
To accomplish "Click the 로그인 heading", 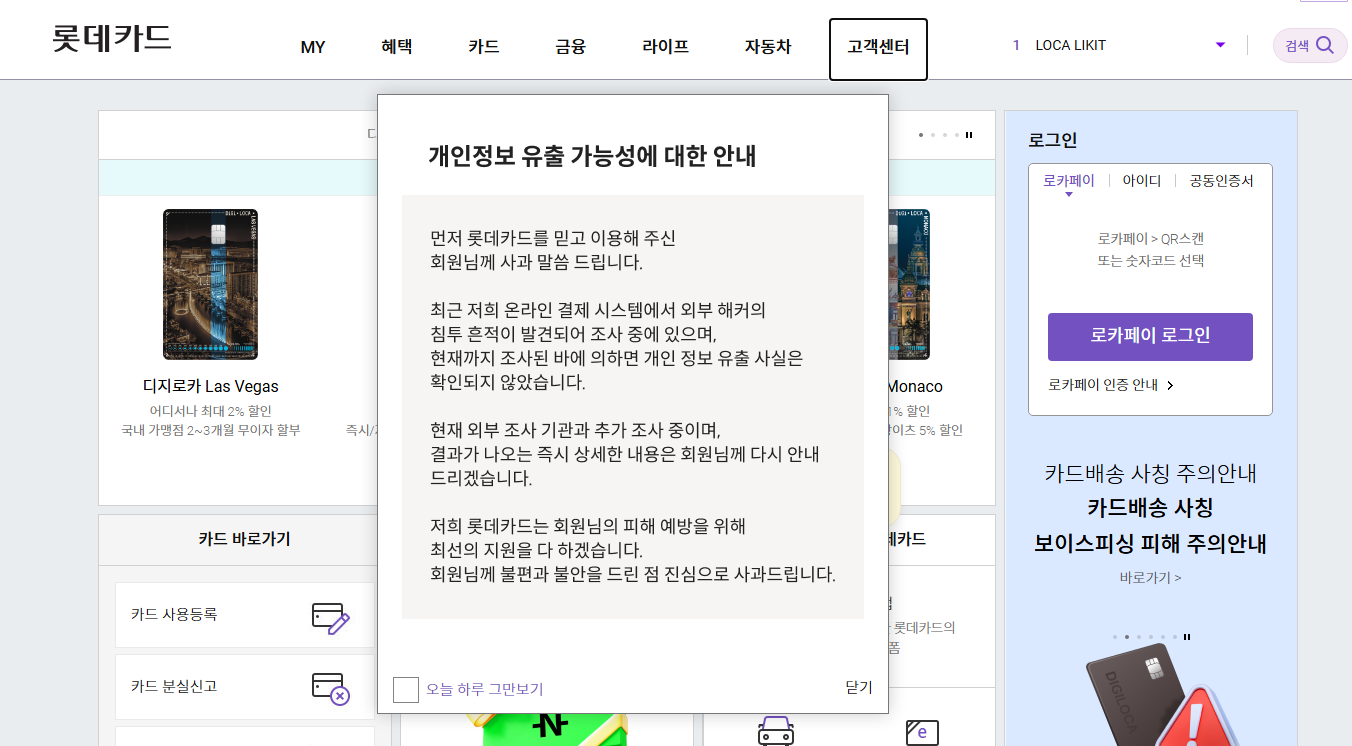I will pos(1052,141).
